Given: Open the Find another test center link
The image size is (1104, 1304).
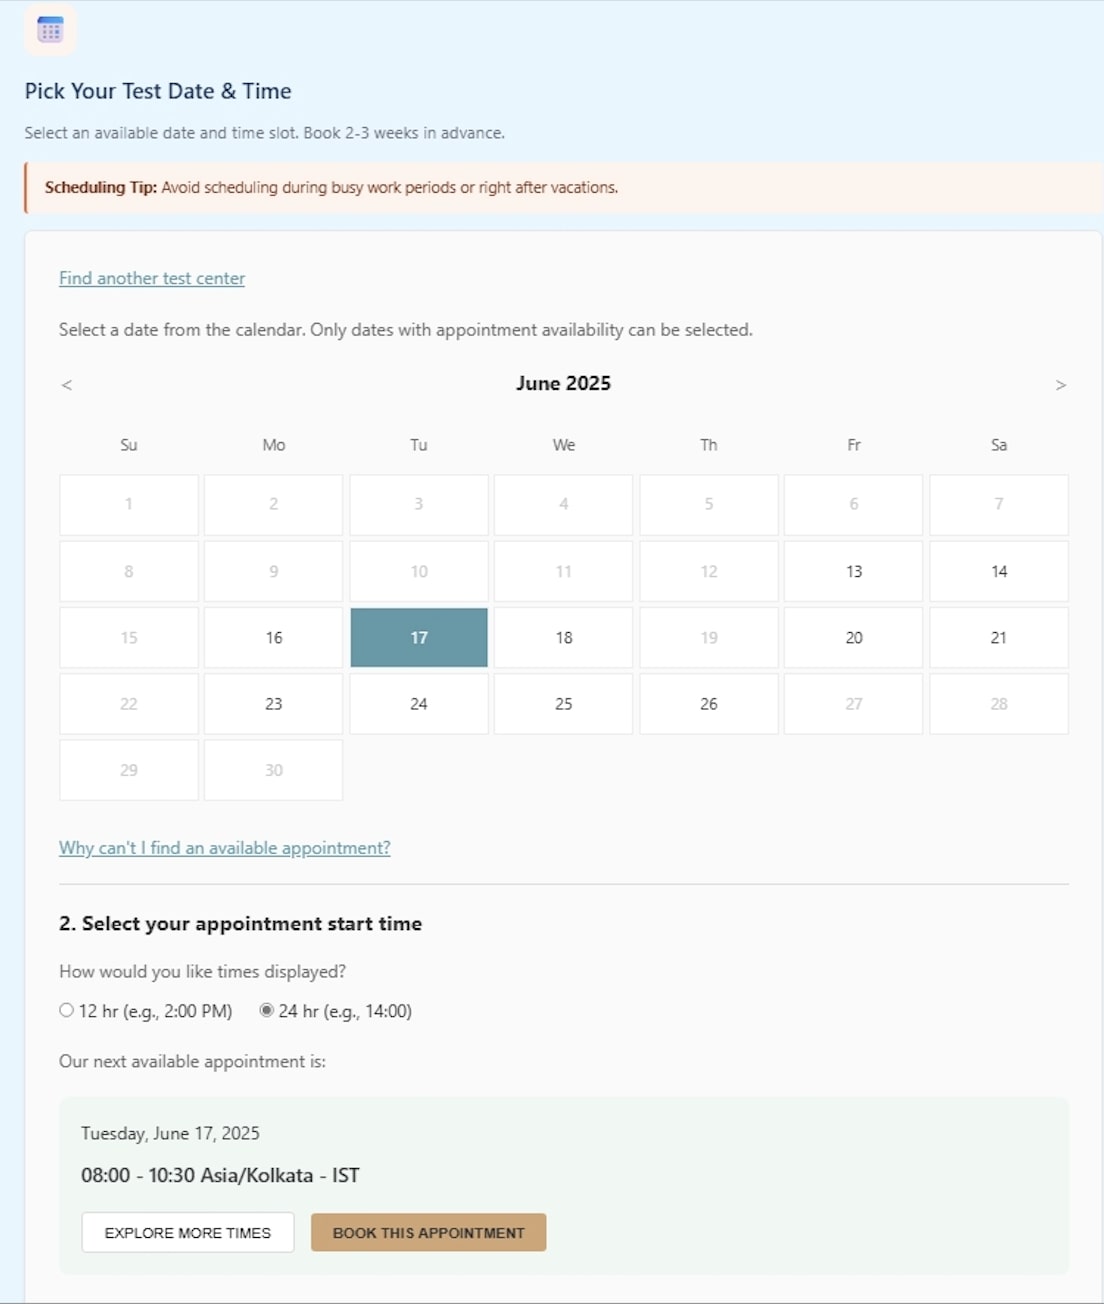Looking at the screenshot, I should coord(151,278).
